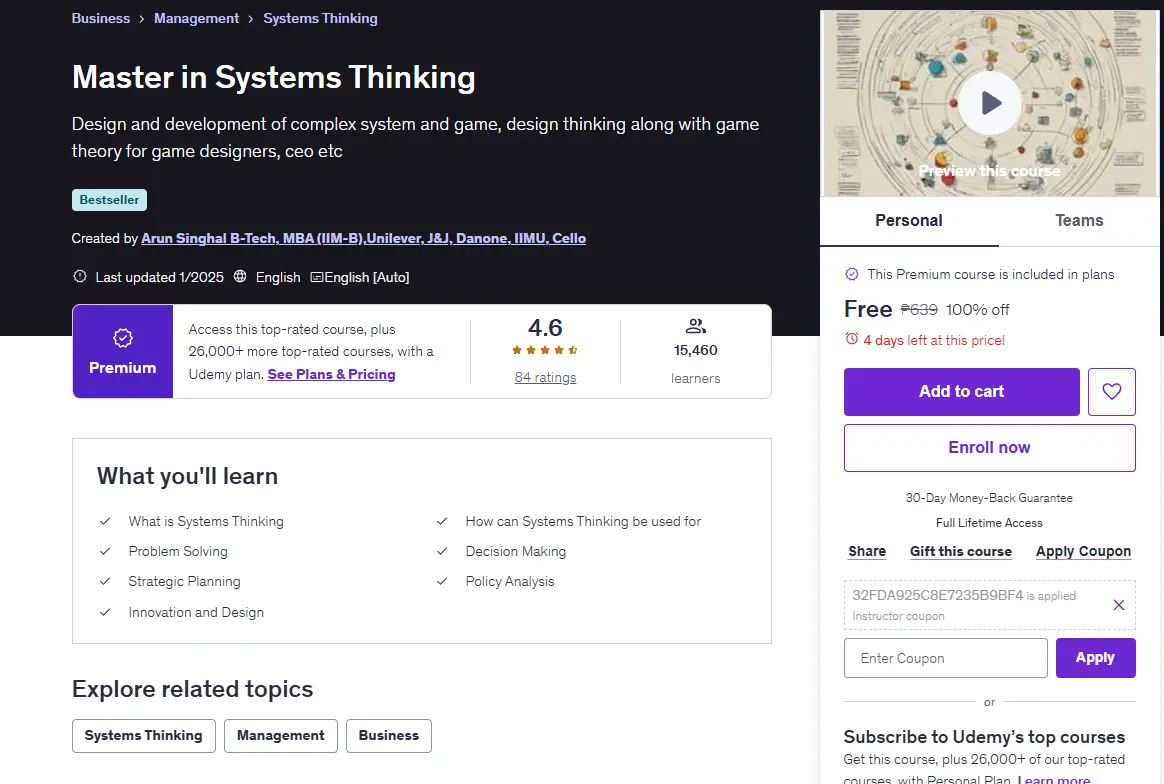Open the Systems Thinking breadcrumb link
The width and height of the screenshot is (1164, 784).
pos(320,19)
